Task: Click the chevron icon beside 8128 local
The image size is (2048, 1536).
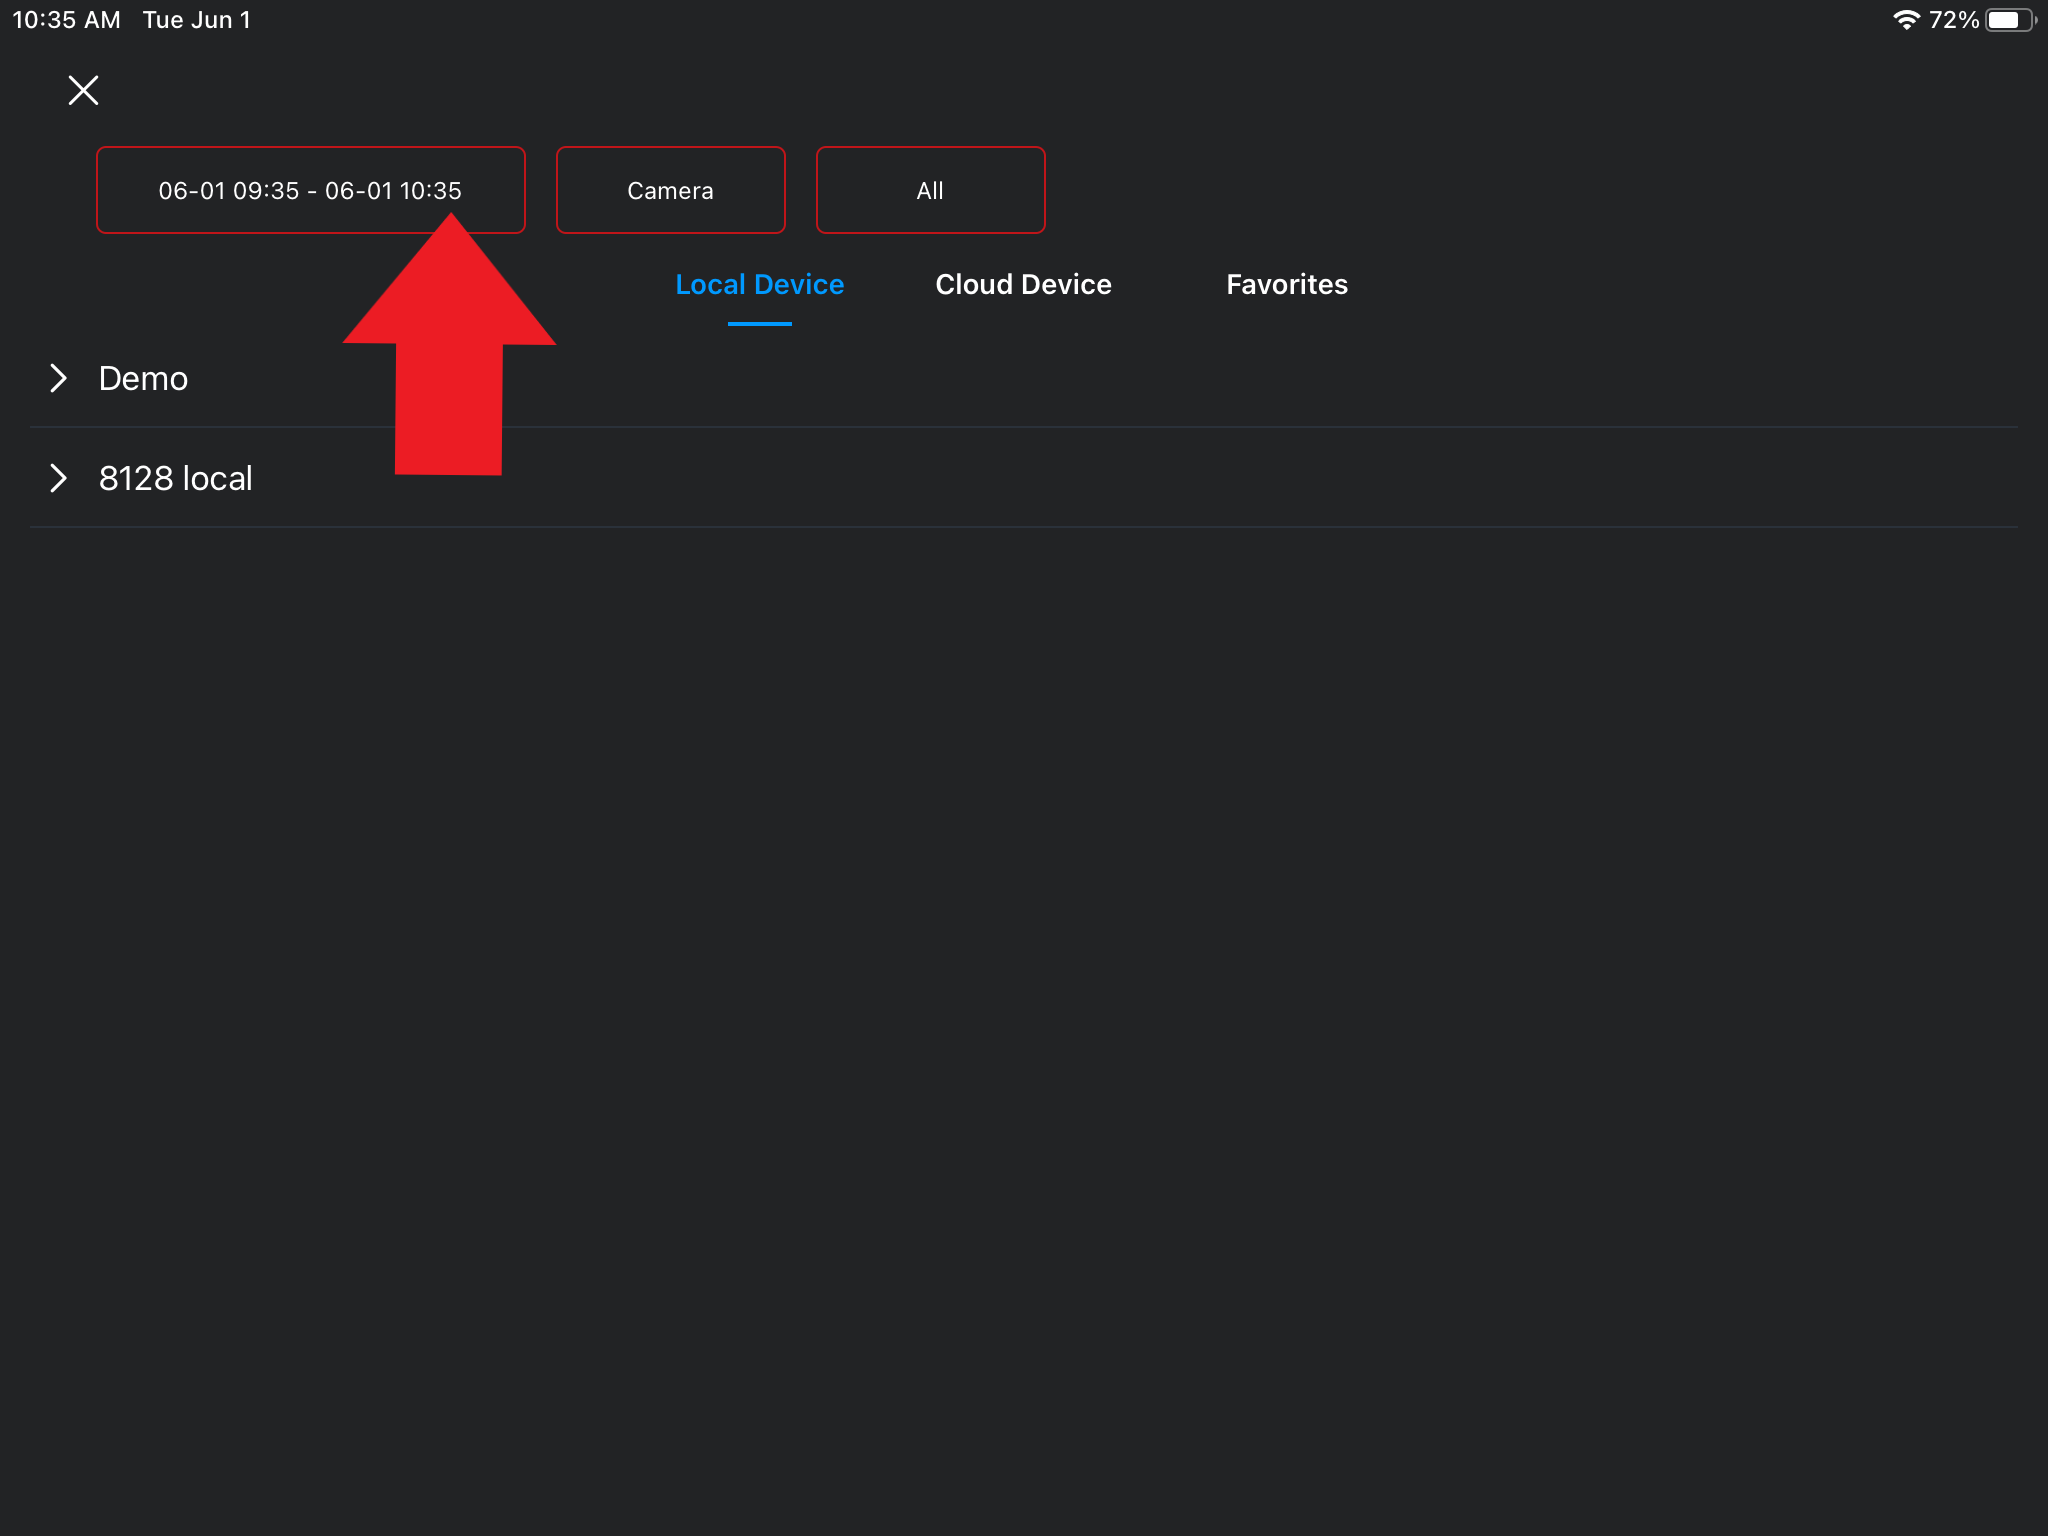Action: (59, 478)
